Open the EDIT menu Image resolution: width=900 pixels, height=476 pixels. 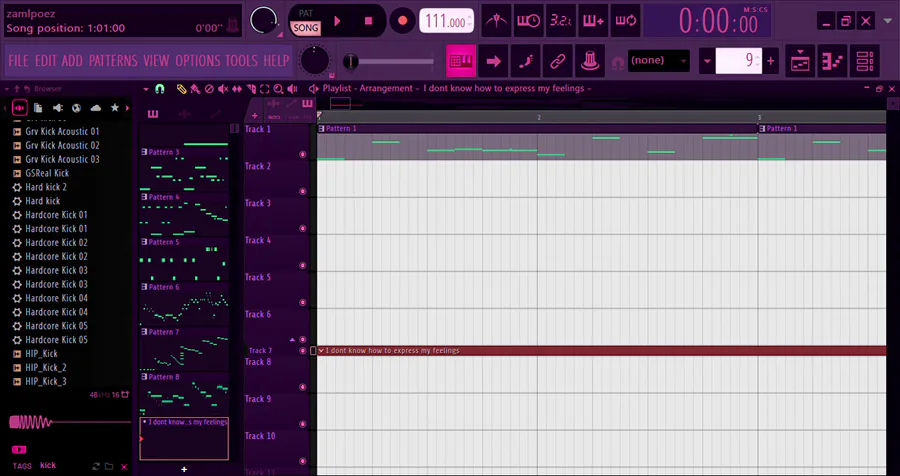(x=45, y=60)
